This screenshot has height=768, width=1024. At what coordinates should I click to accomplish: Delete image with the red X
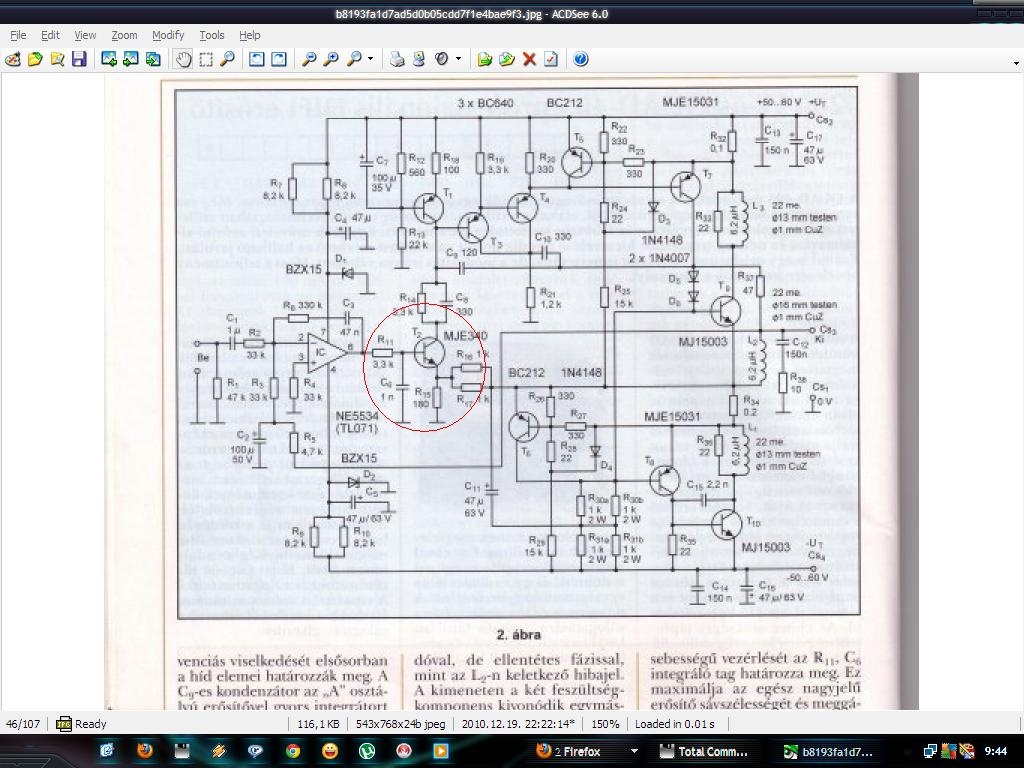pos(529,59)
